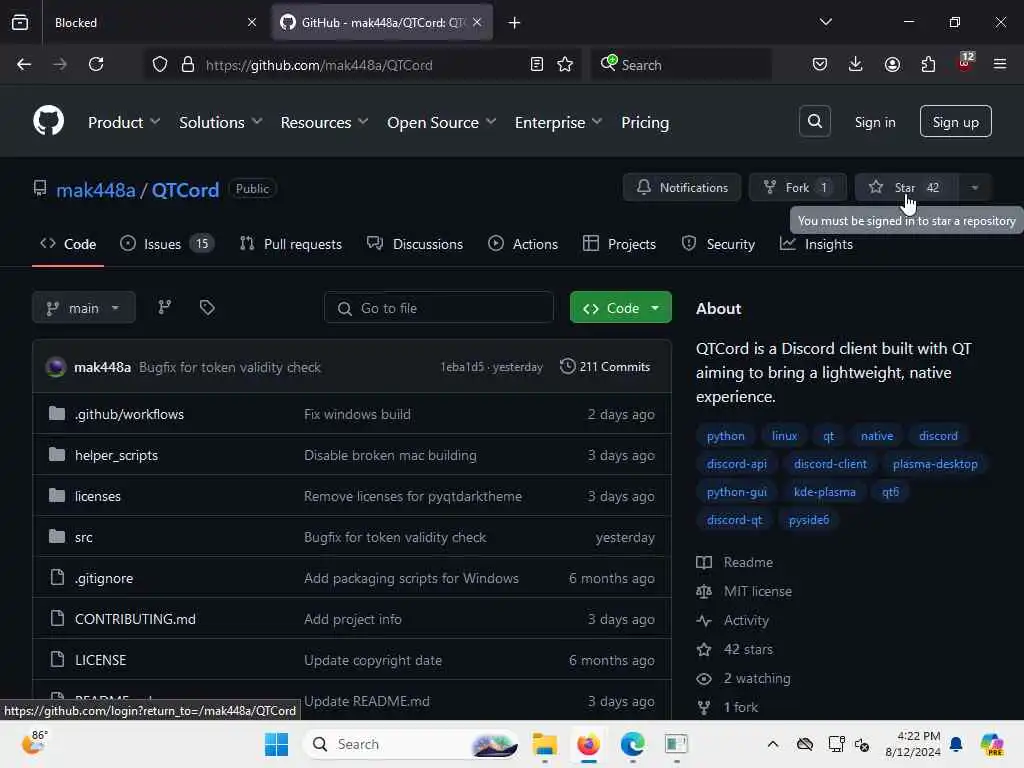Open extensions puzzle icon

tap(928, 65)
